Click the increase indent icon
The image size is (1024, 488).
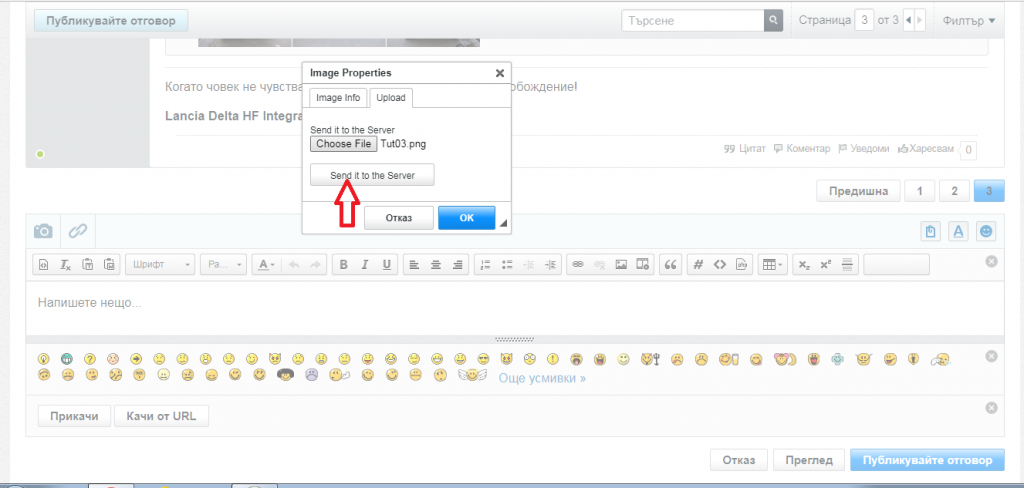[x=550, y=265]
